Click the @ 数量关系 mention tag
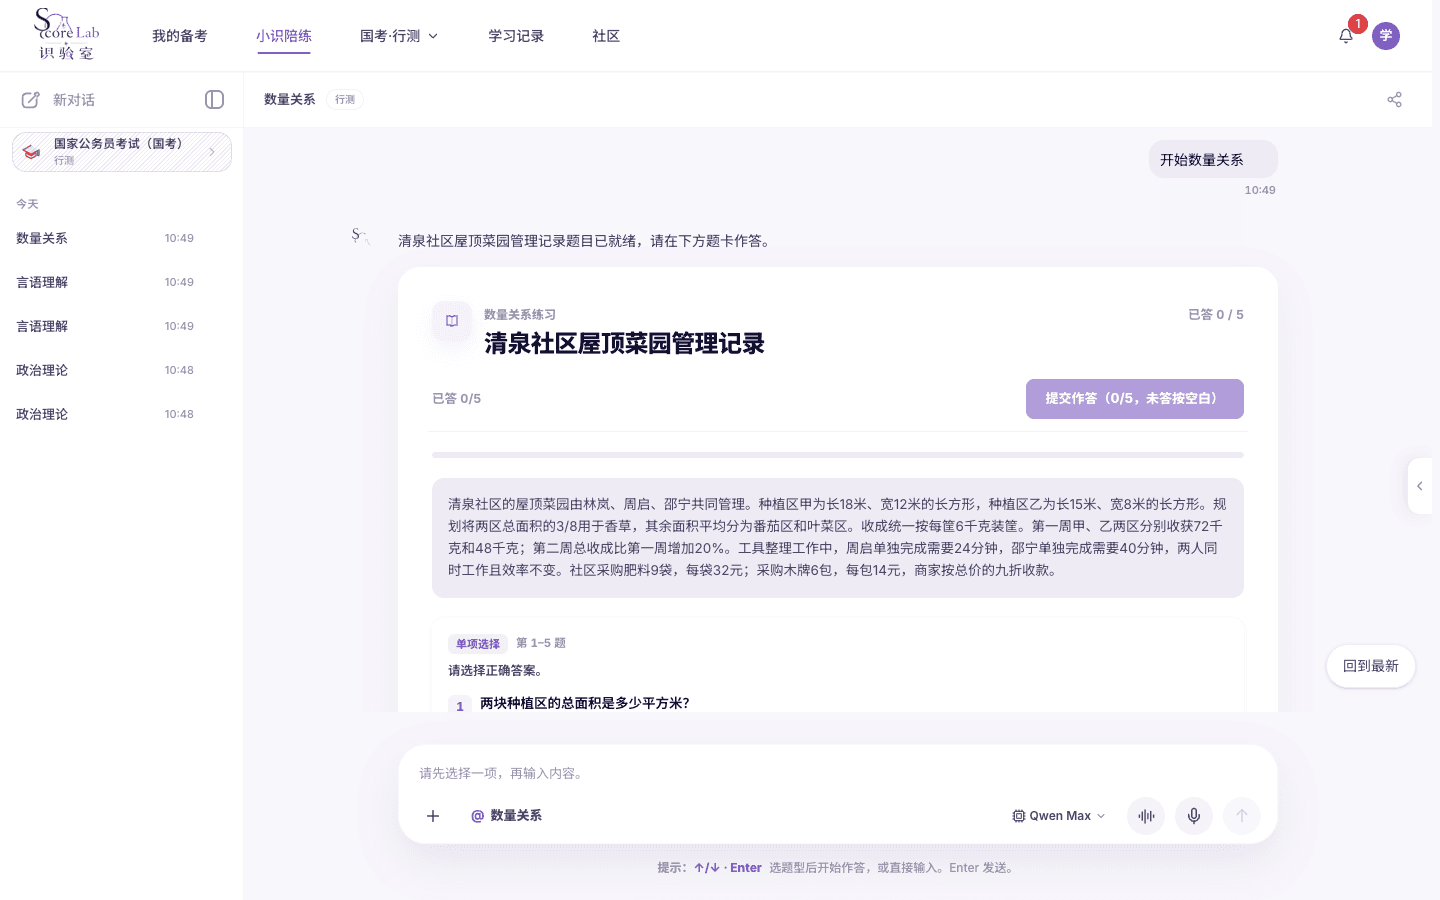The image size is (1440, 900). pyautogui.click(x=506, y=816)
